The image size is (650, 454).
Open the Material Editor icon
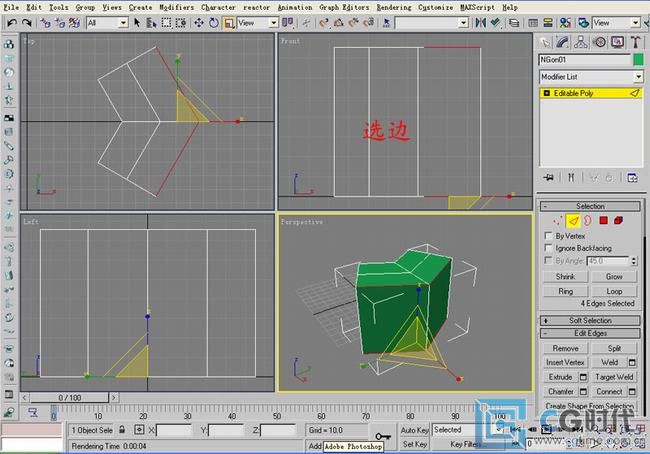click(x=565, y=23)
